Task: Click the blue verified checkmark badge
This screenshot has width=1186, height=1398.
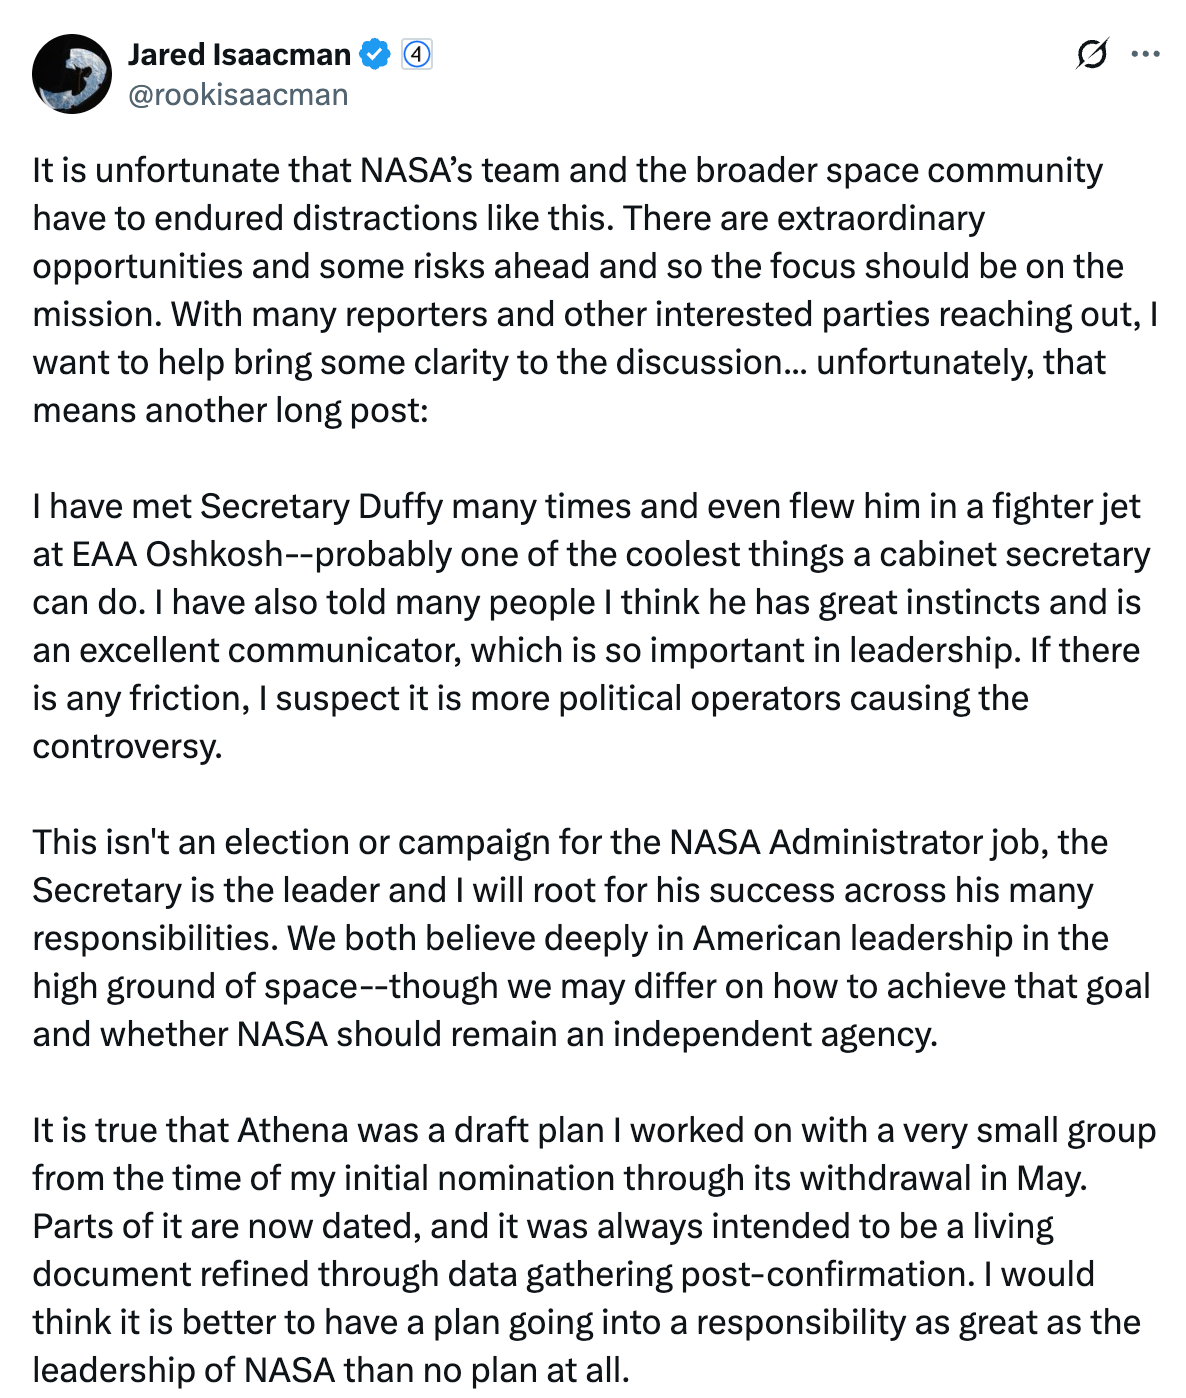Action: coord(375,54)
